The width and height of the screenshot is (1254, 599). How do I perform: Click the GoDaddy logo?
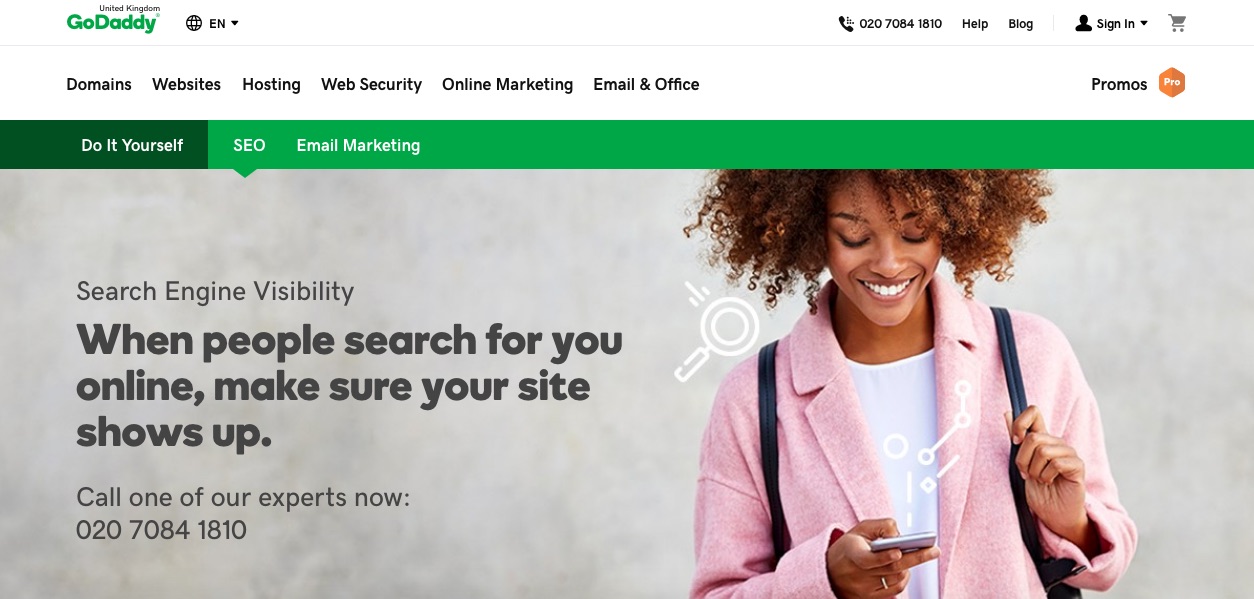point(113,20)
